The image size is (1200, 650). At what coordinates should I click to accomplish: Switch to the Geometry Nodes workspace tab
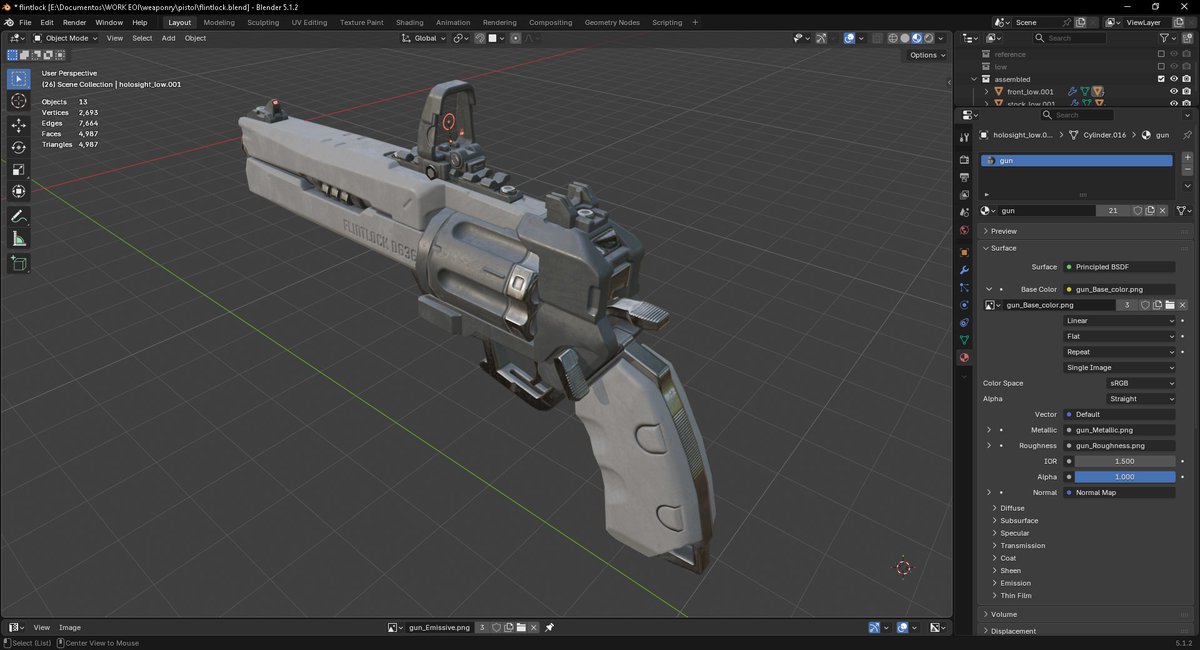tap(612, 22)
